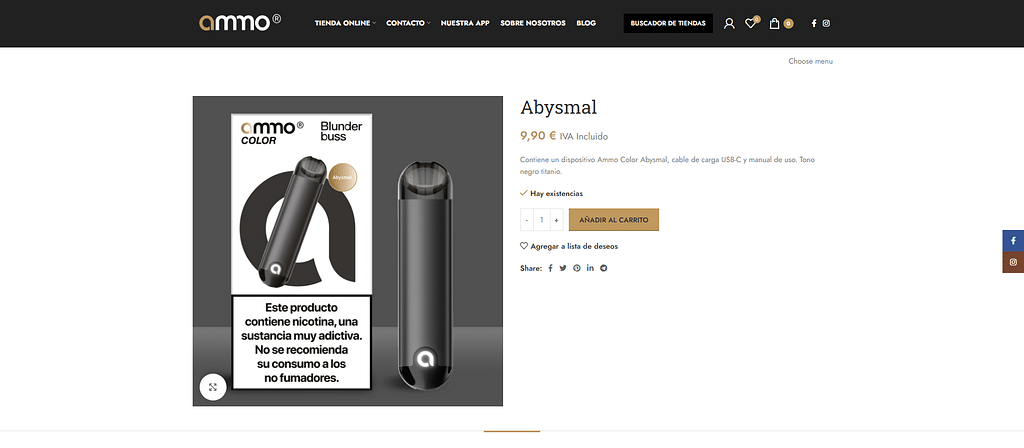Click the Instagram side tab
1024x448 pixels.
click(1014, 263)
